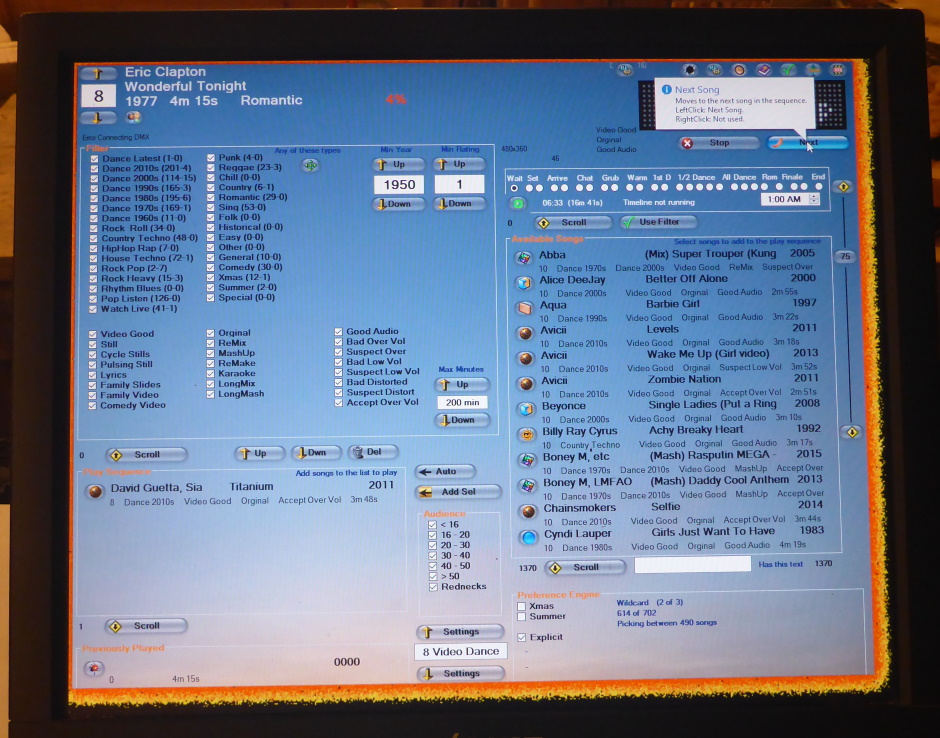The height and width of the screenshot is (738, 940).
Task: Click the volume slider handle showing 75
Action: point(845,257)
